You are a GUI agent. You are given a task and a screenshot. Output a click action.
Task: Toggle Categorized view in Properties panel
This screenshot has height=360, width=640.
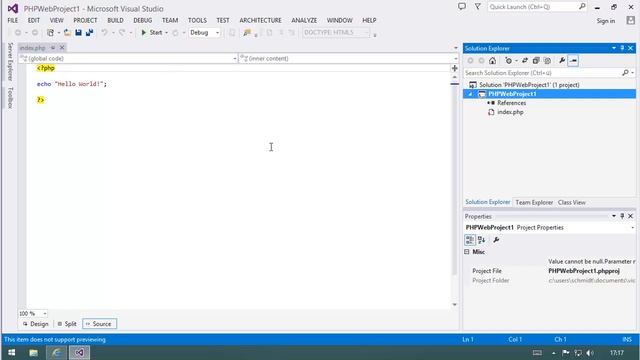pyautogui.click(x=470, y=240)
